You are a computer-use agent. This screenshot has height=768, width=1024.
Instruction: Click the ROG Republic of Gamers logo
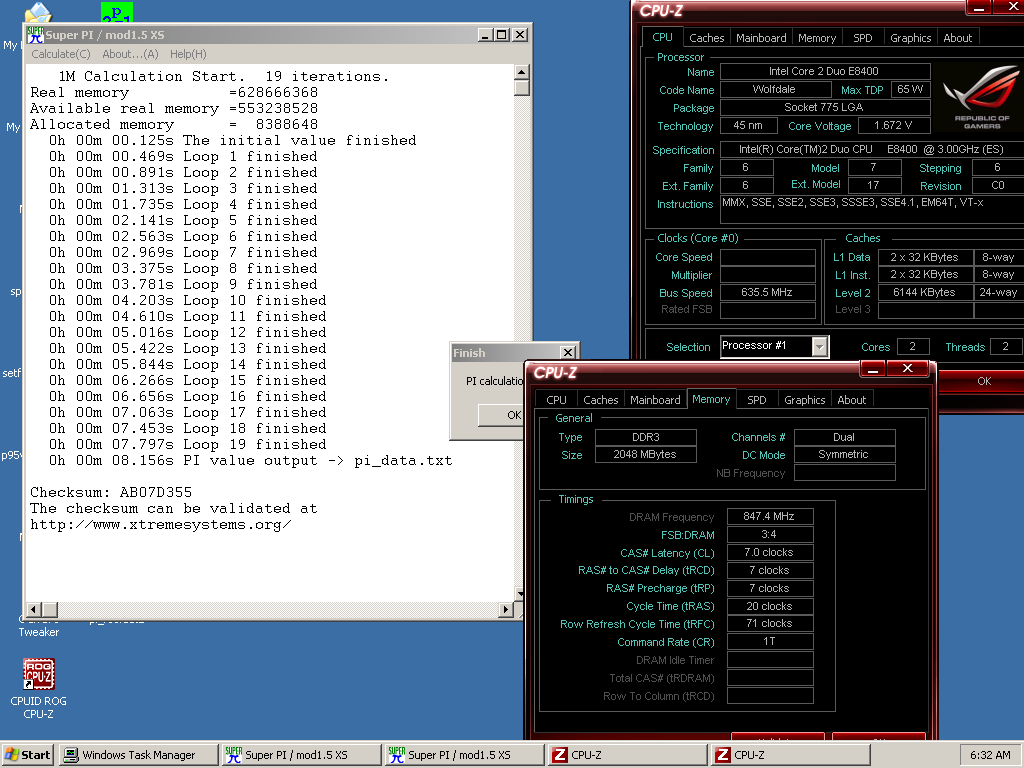click(982, 97)
